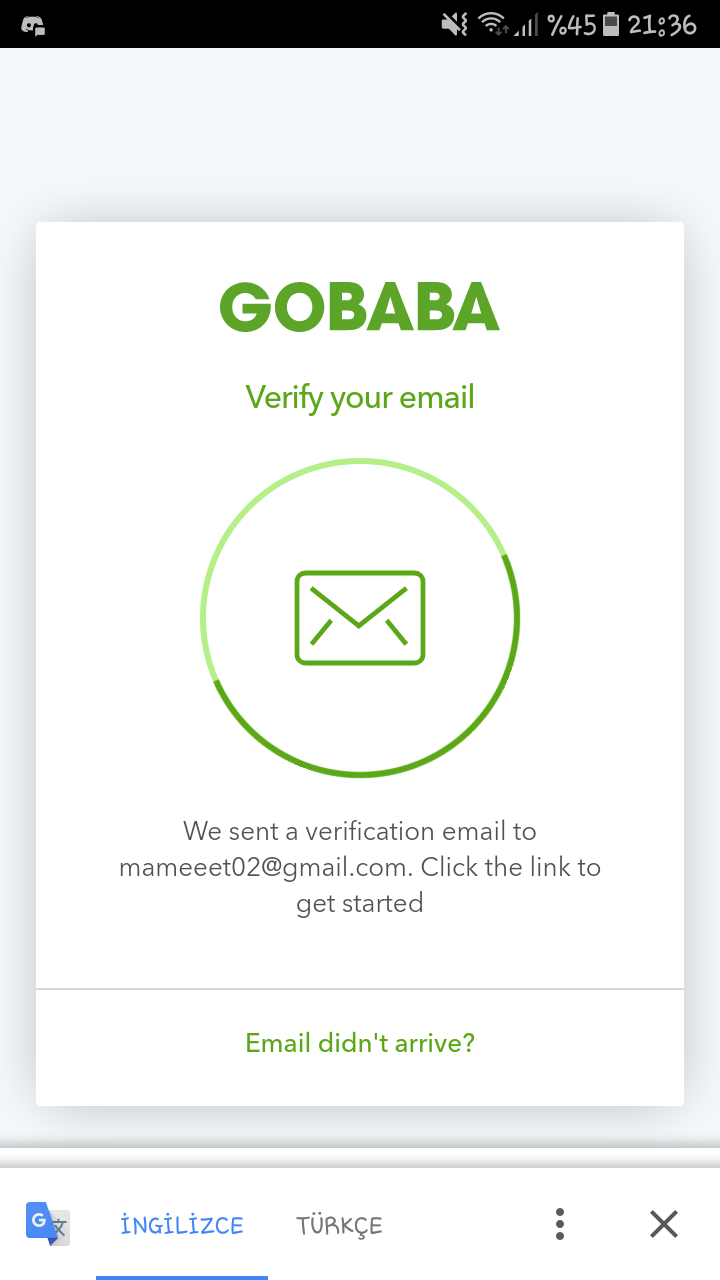This screenshot has width=720, height=1280.
Task: Close the translation bar with X
Action: tap(664, 1224)
